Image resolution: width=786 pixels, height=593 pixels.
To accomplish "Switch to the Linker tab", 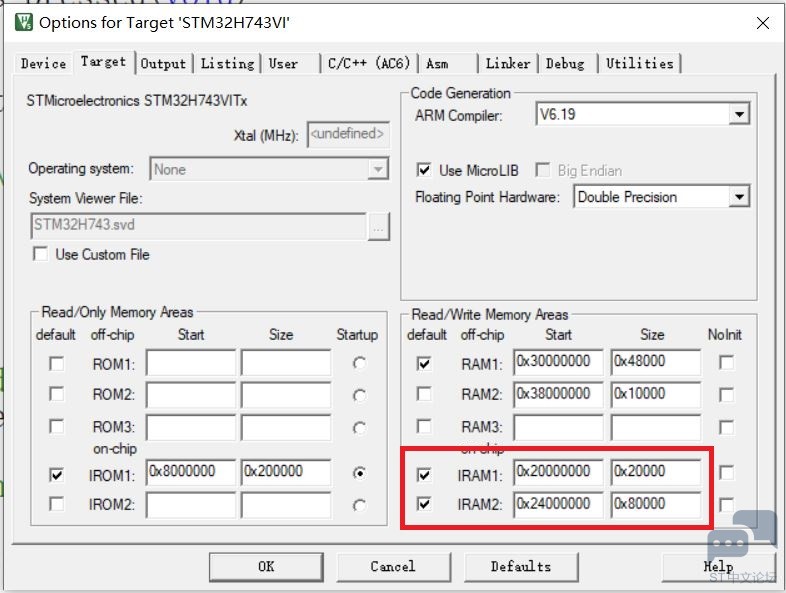I will tap(508, 64).
